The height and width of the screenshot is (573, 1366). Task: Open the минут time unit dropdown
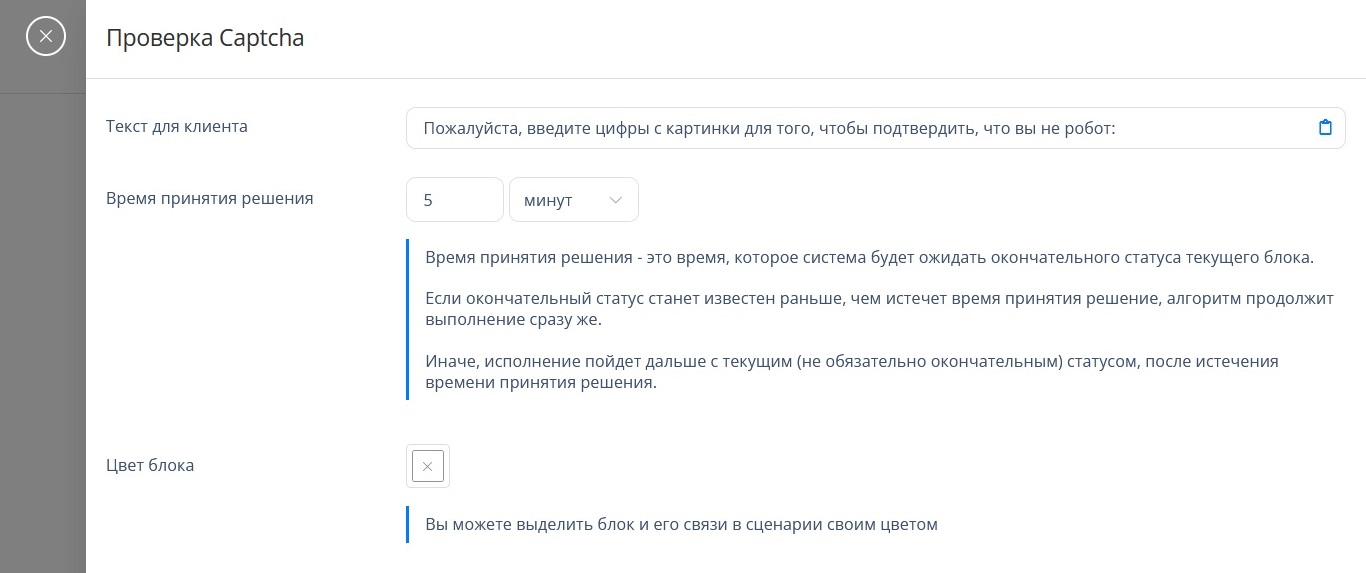tap(574, 200)
